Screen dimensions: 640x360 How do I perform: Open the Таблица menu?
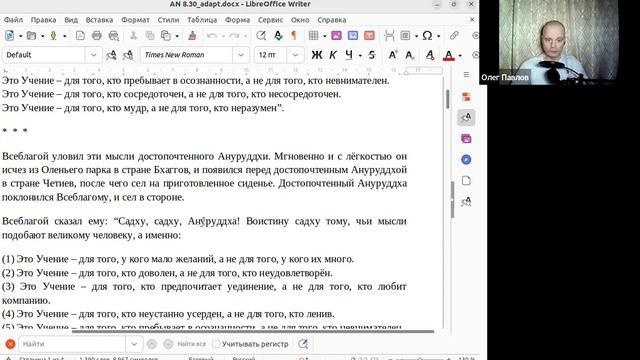pos(202,20)
